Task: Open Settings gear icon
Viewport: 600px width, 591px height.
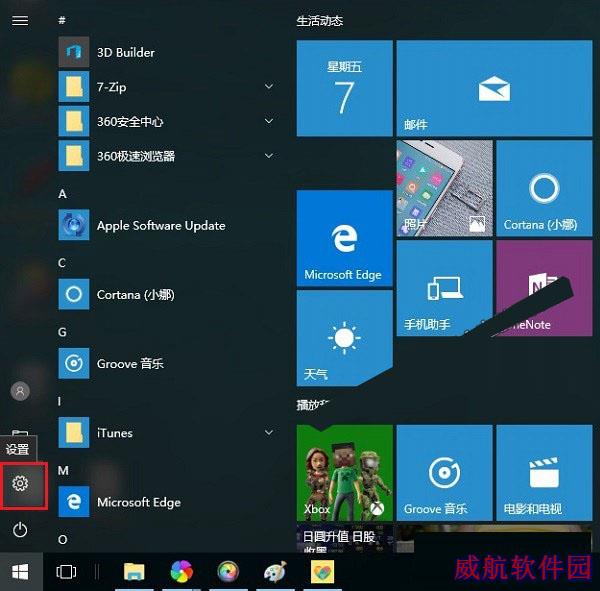Action: point(20,483)
